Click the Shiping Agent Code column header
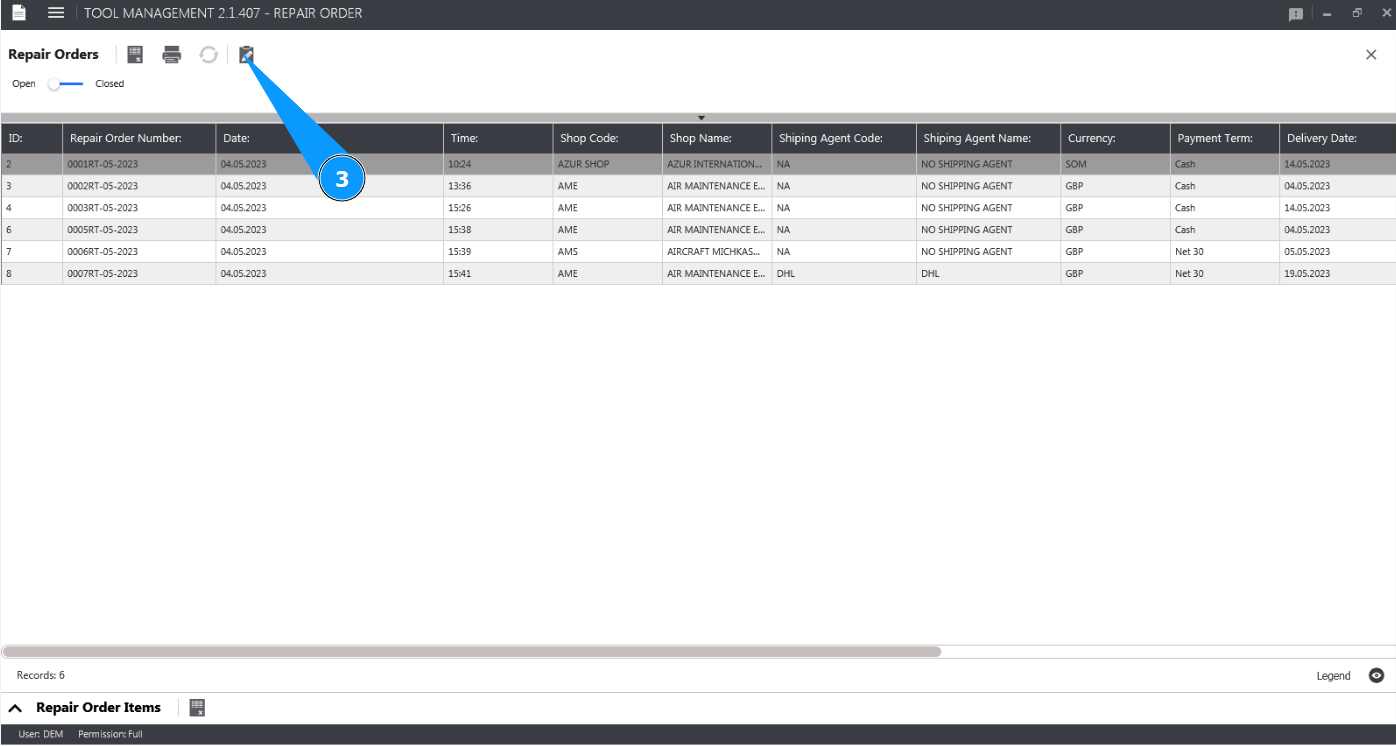The width and height of the screenshot is (1396, 746). [844, 138]
